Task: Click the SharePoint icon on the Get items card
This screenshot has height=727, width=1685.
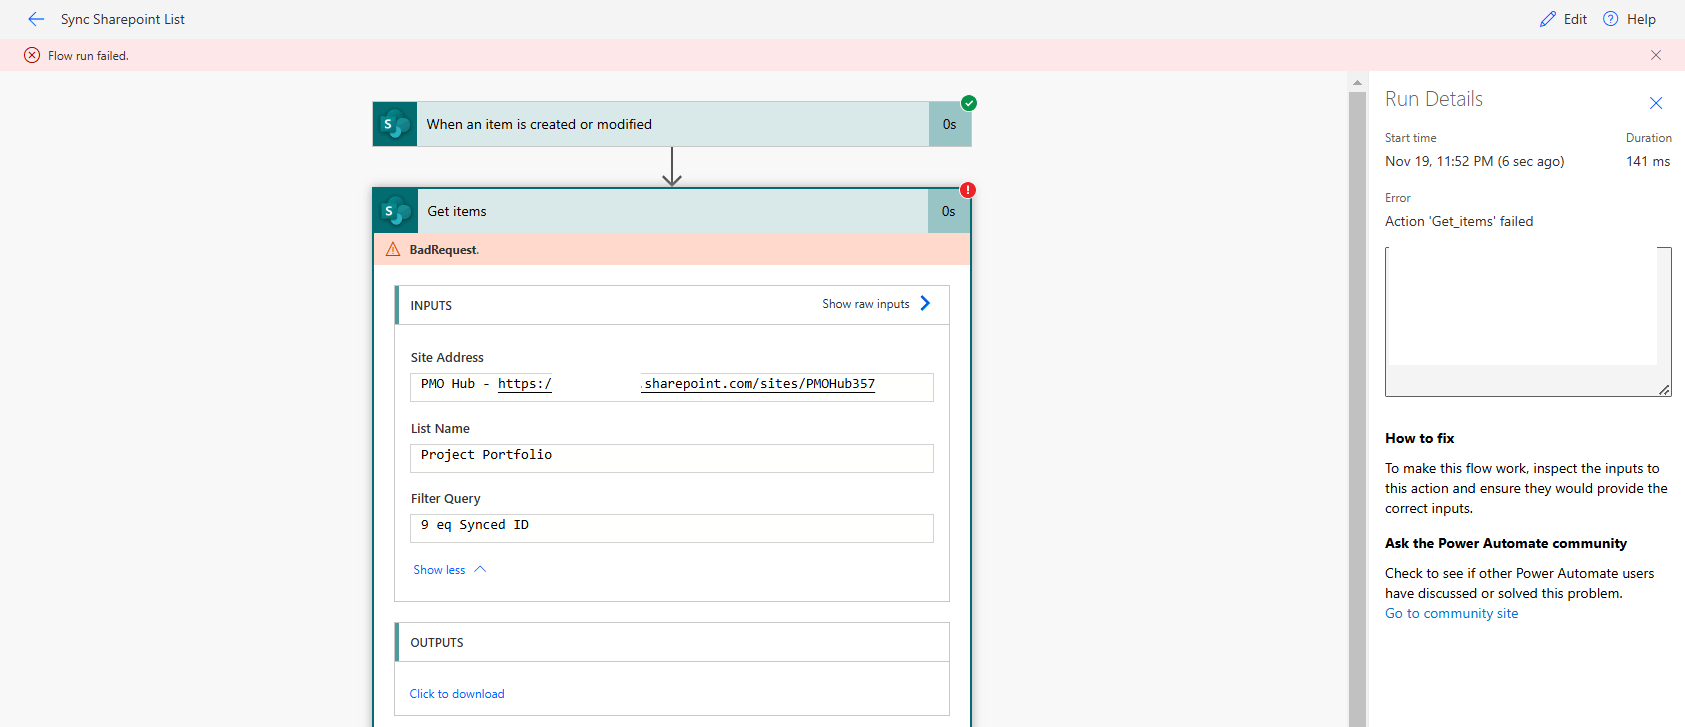Action: coord(396,211)
